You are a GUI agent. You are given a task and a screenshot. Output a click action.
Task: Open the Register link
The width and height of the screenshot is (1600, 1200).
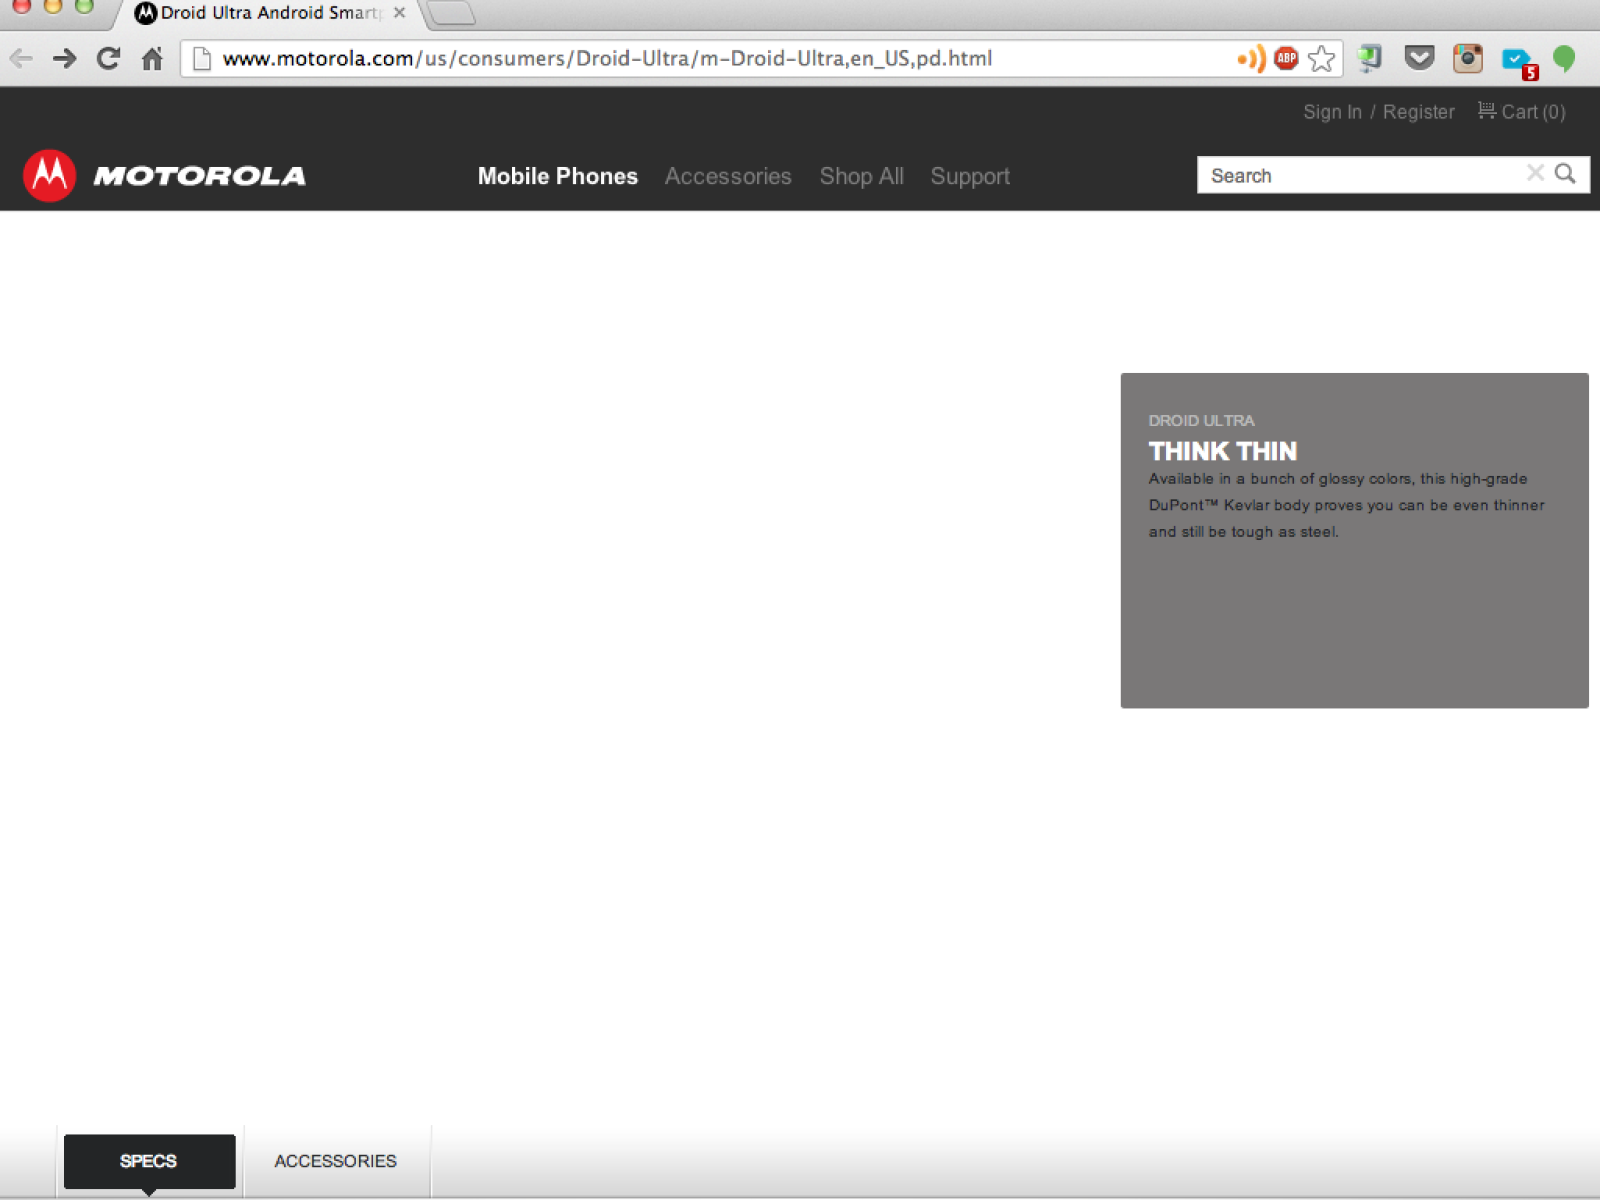[1418, 112]
